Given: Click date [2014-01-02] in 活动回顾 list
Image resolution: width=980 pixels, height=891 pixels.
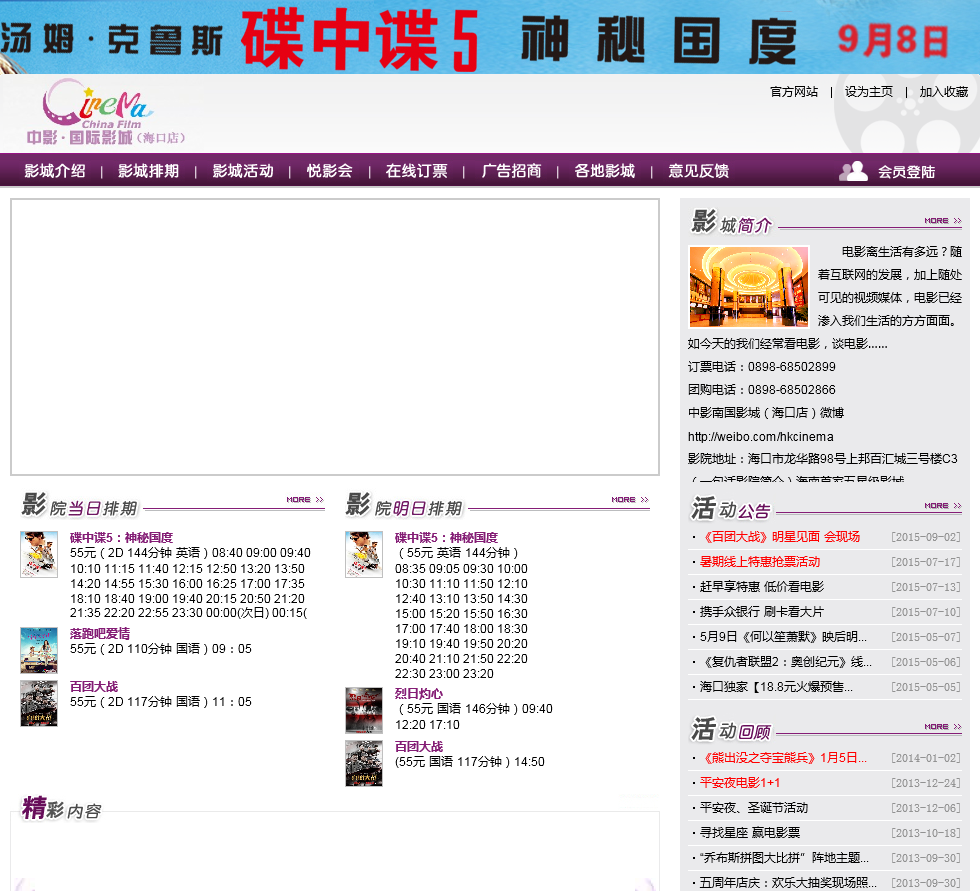Looking at the screenshot, I should click(x=926, y=758).
